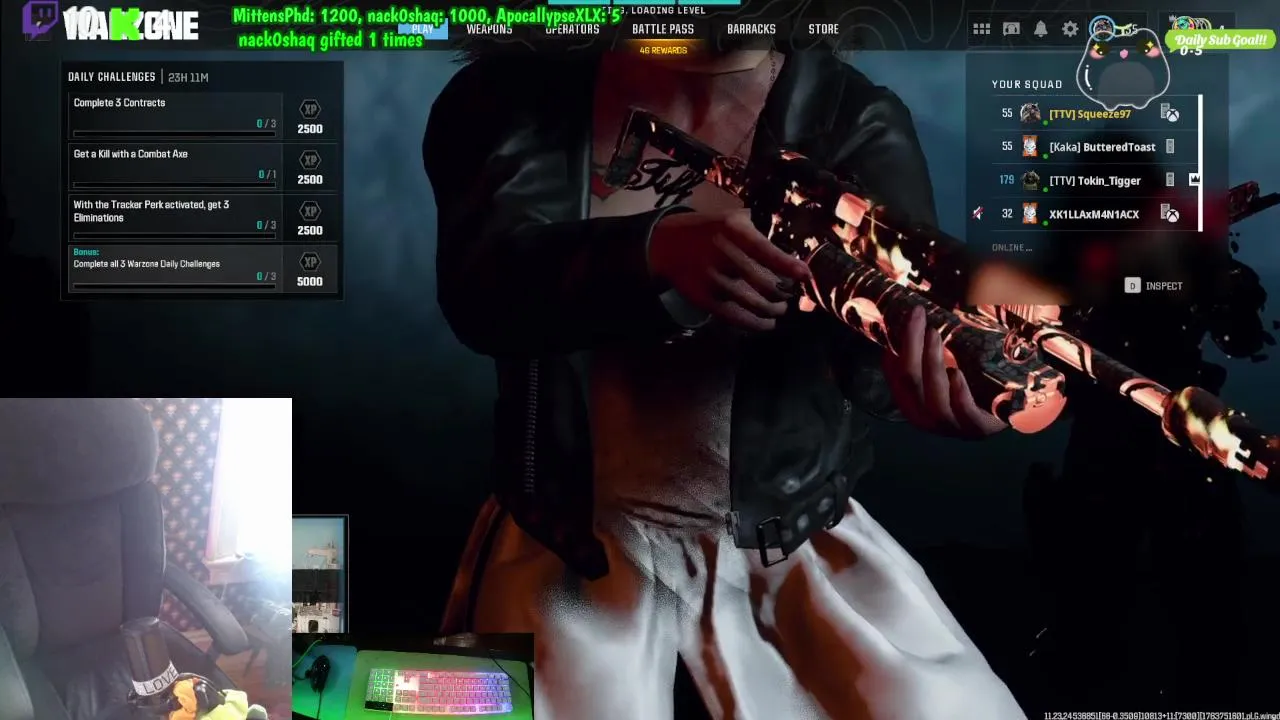Click the XP badge for Tracker Perk challenge
Screen dimensions: 1280x720
tap(310, 211)
